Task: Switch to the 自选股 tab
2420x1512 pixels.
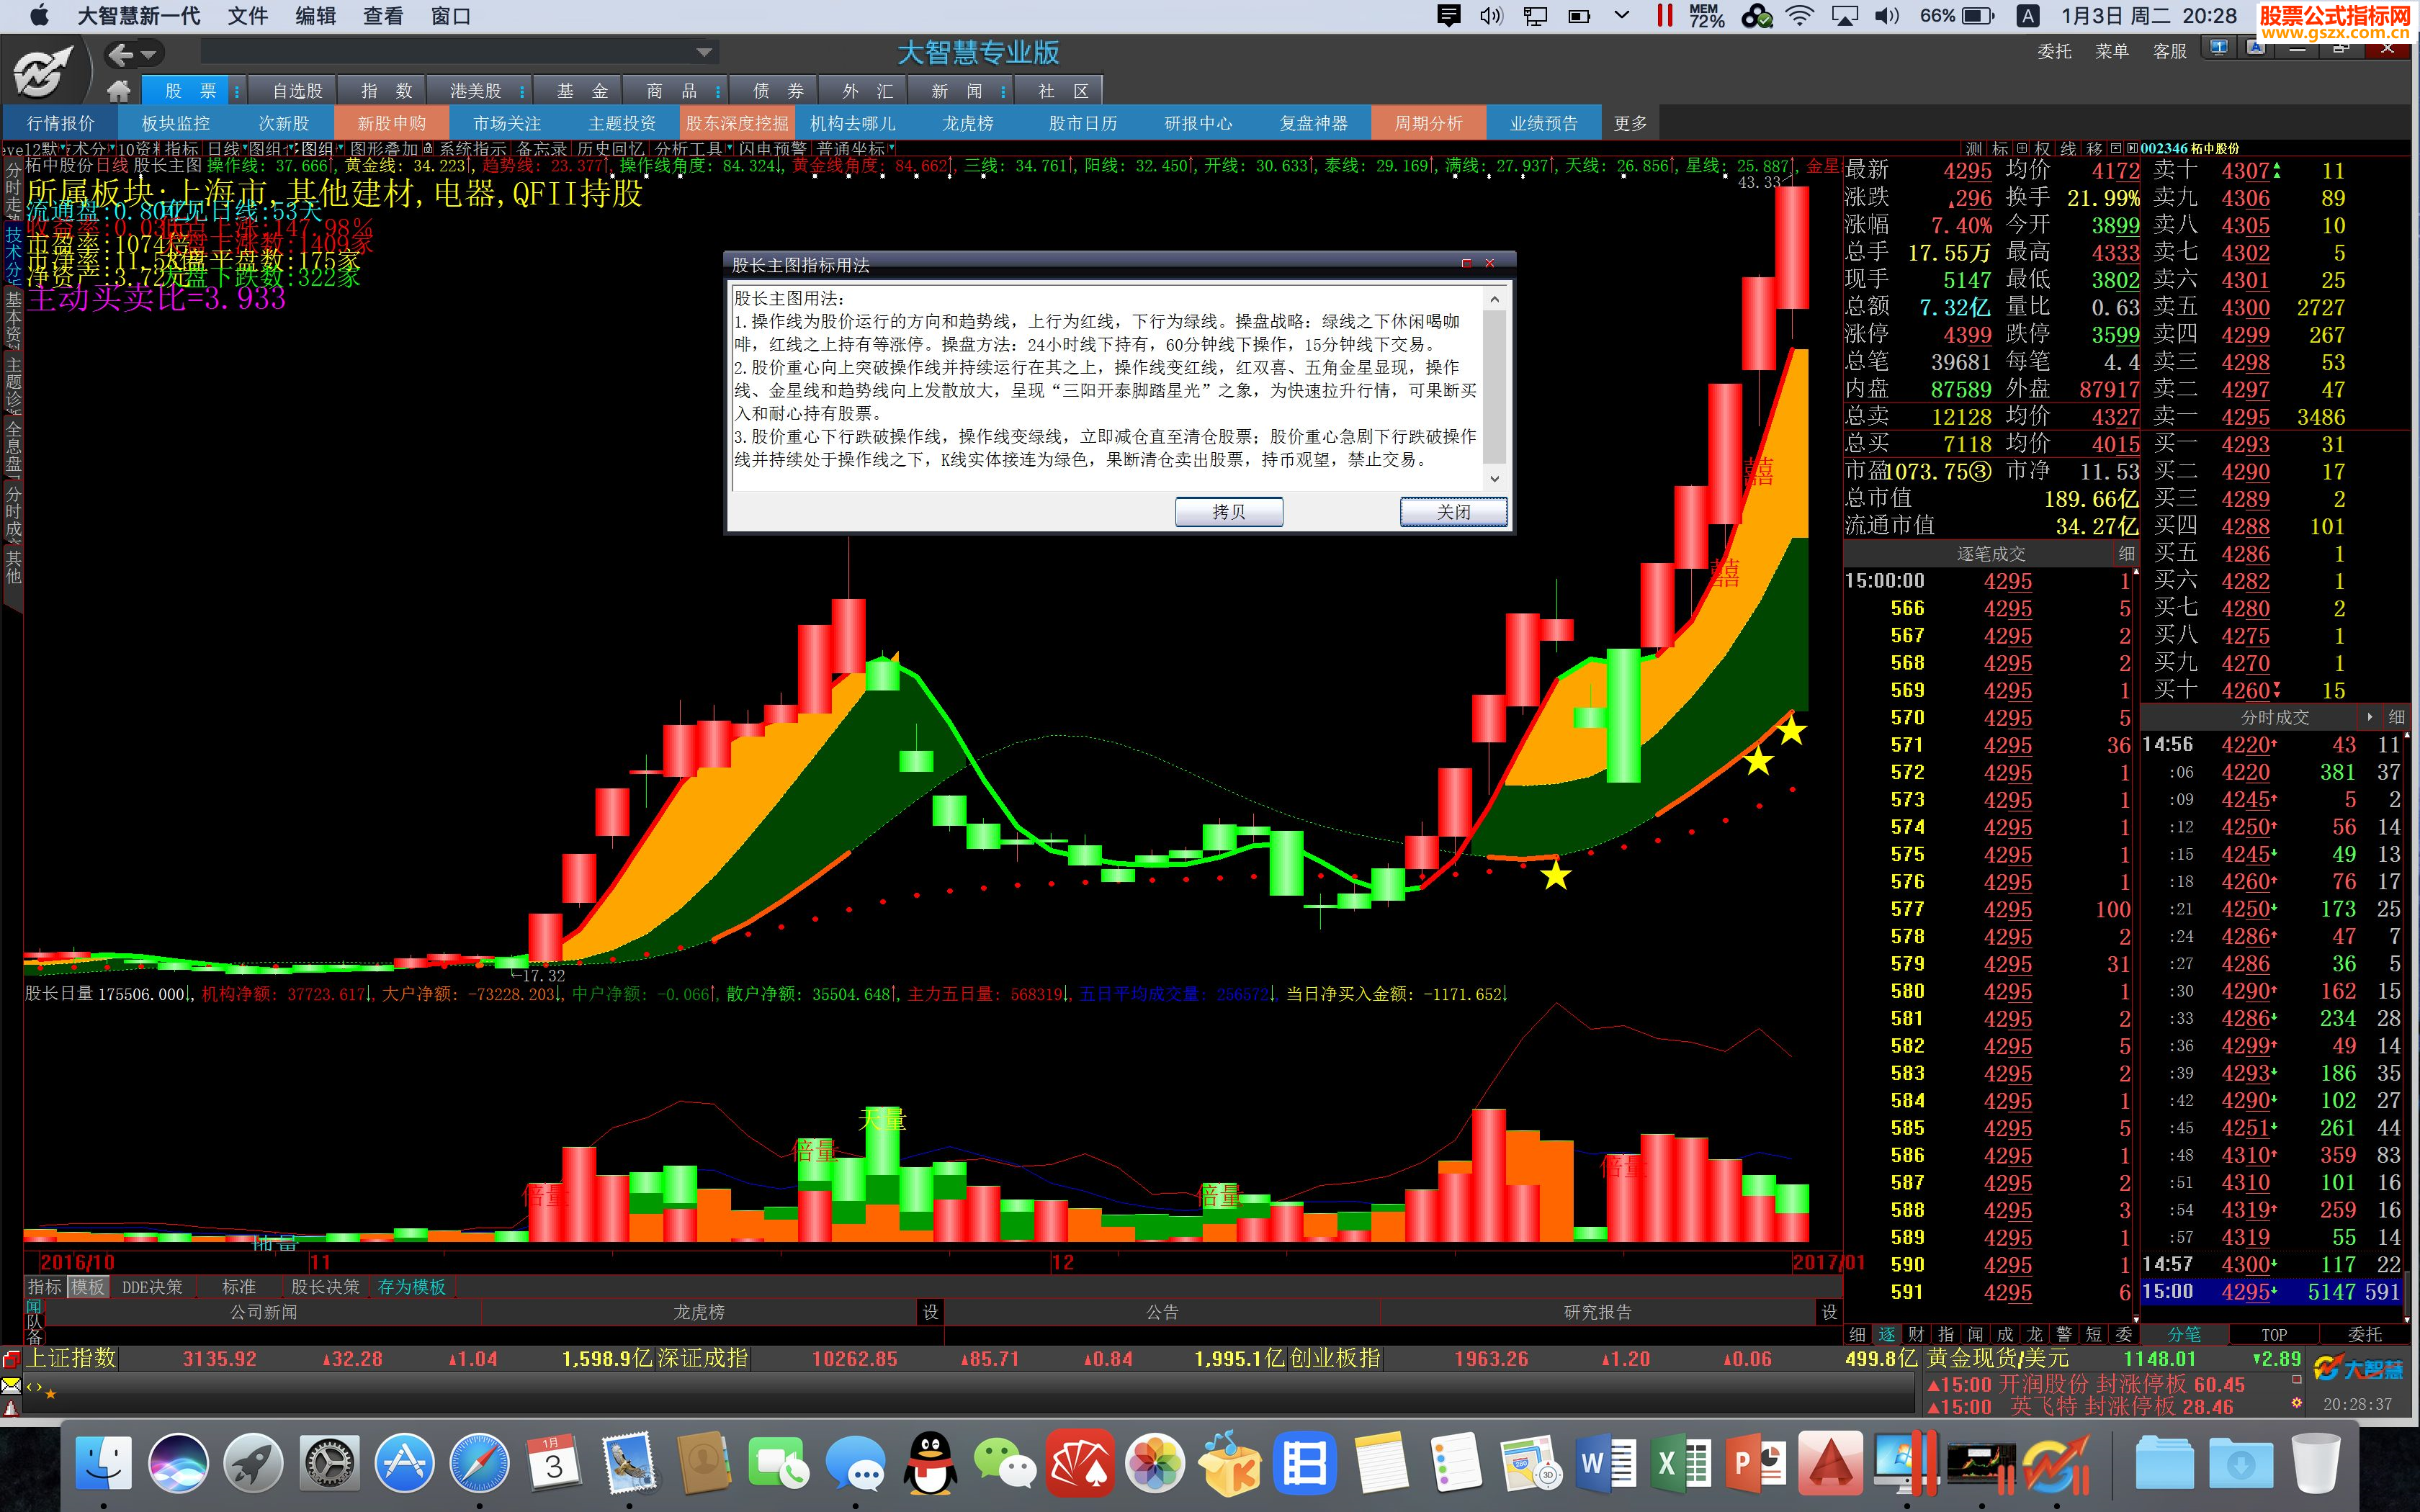Action: coord(297,91)
